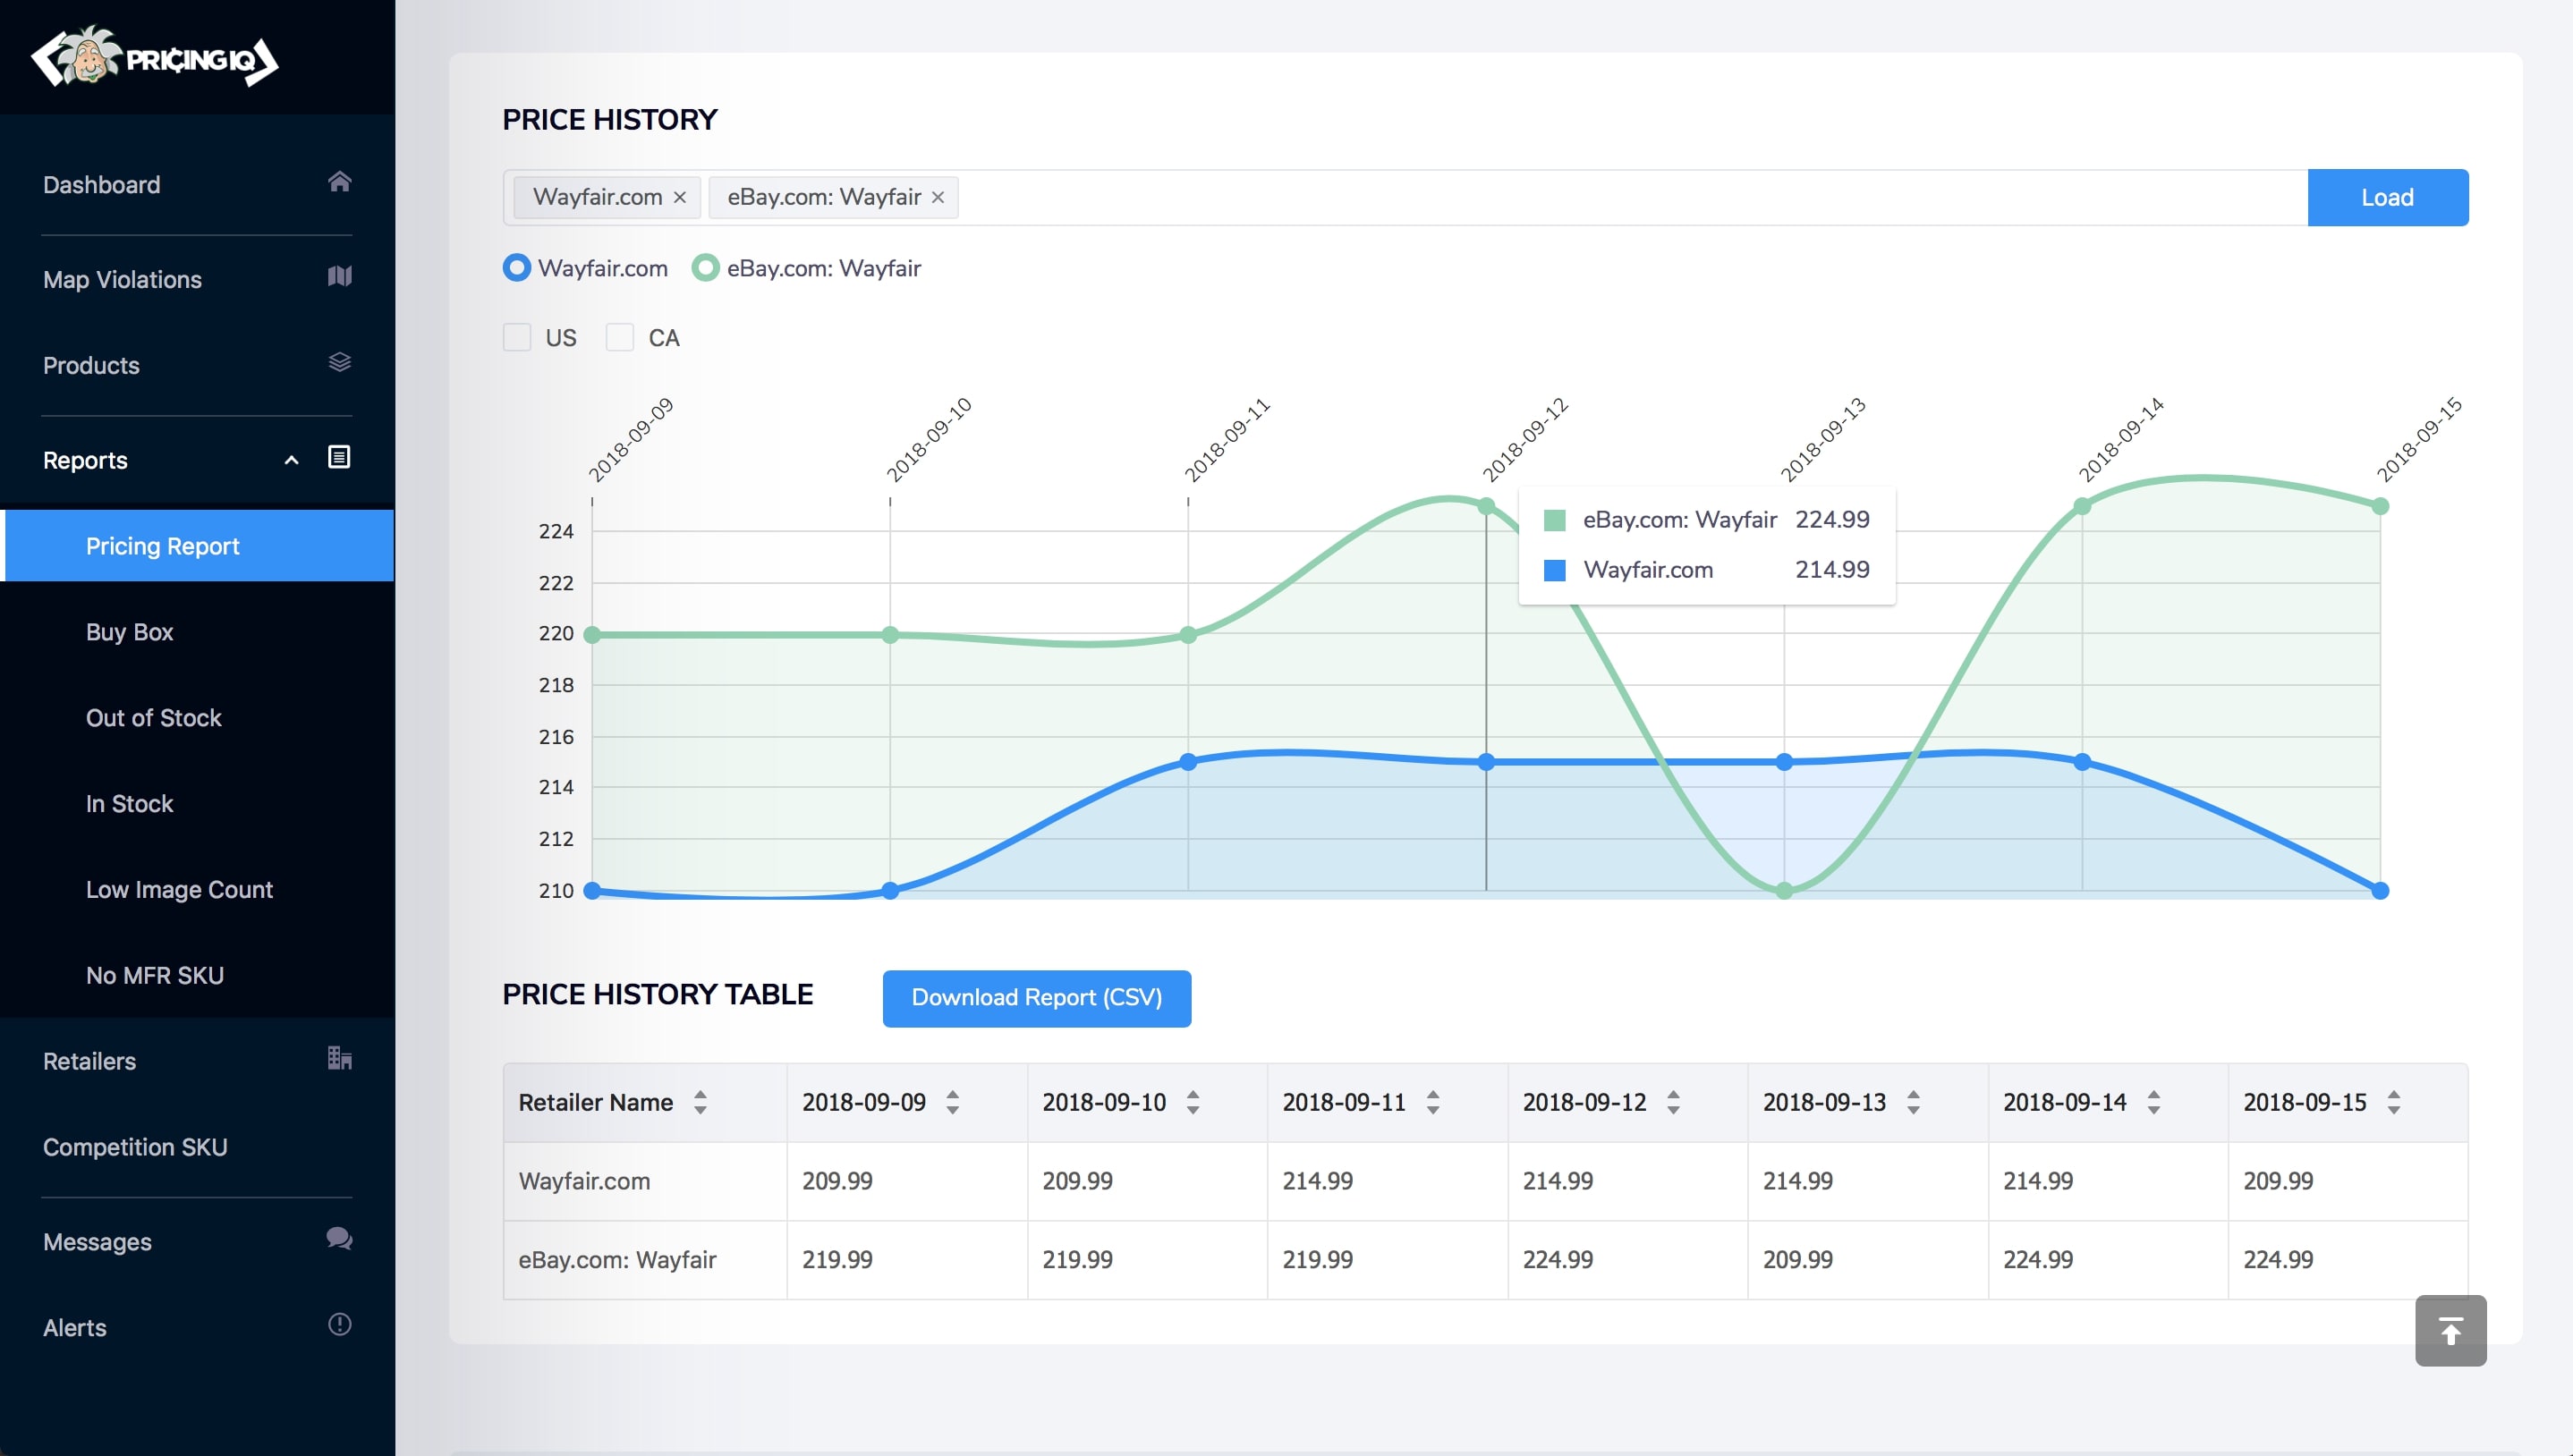Open the Buy Box report
Screen dimensions: 2573x1456
[x=197, y=632]
